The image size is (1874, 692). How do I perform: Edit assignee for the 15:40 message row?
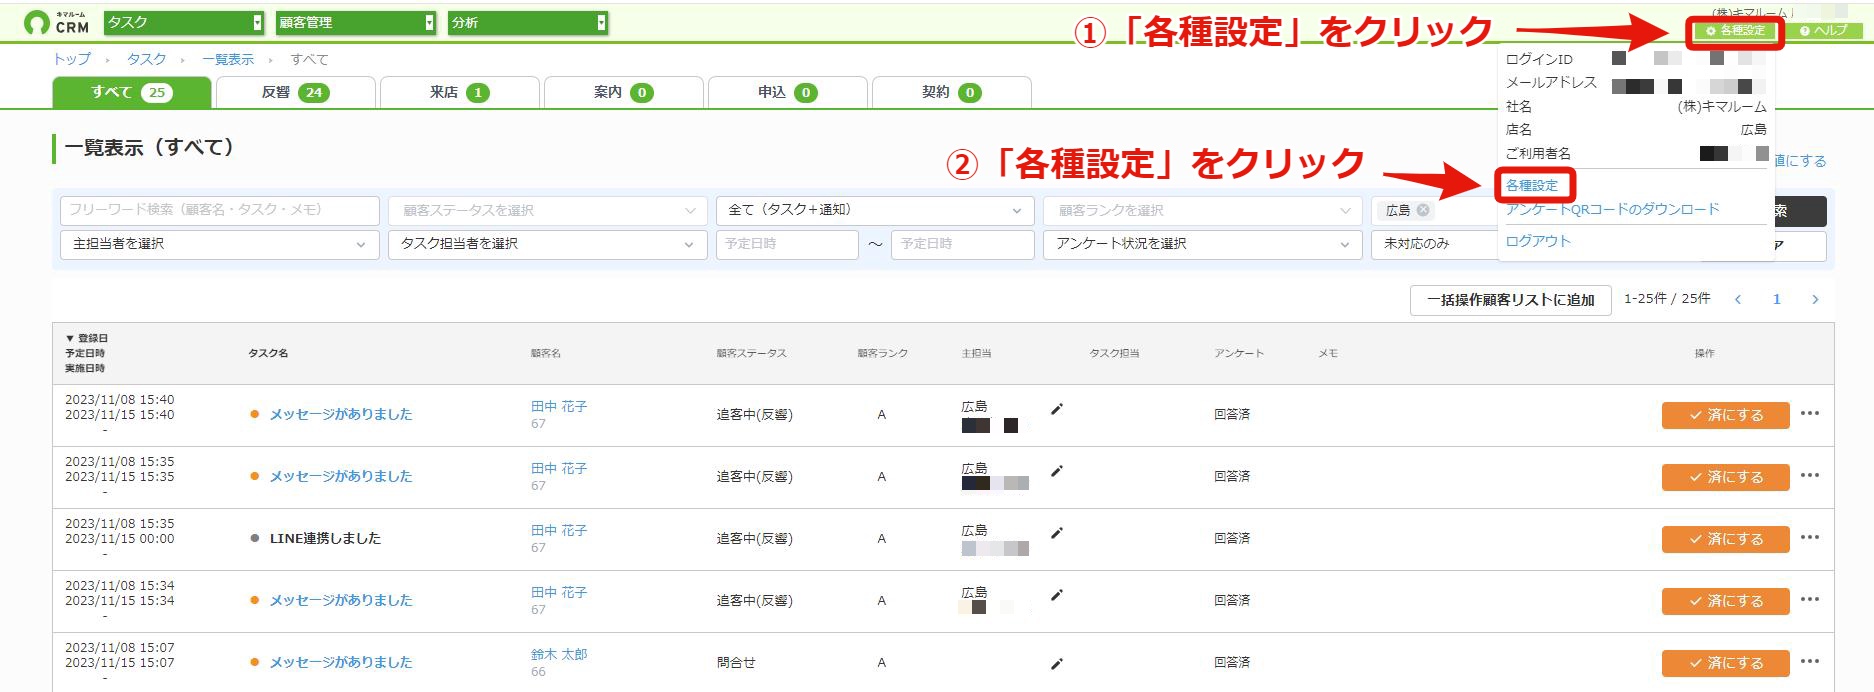click(x=1057, y=409)
